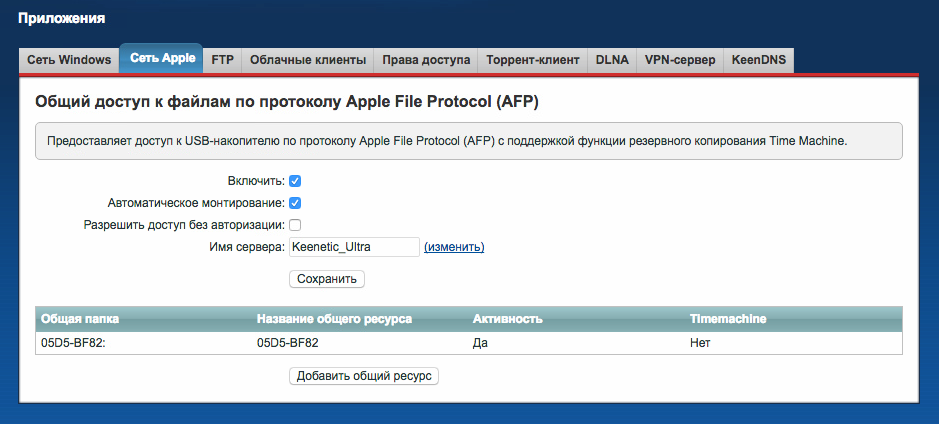Image resolution: width=939 pixels, height=424 pixels.
Task: Switch to the FTP tab
Action: [x=222, y=60]
